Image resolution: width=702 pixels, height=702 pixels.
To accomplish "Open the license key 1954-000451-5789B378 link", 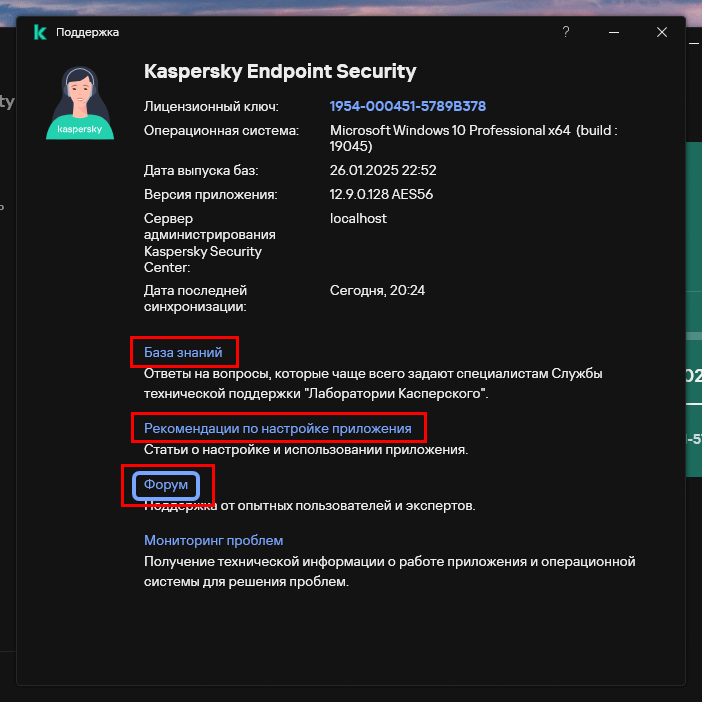I will pos(407,106).
